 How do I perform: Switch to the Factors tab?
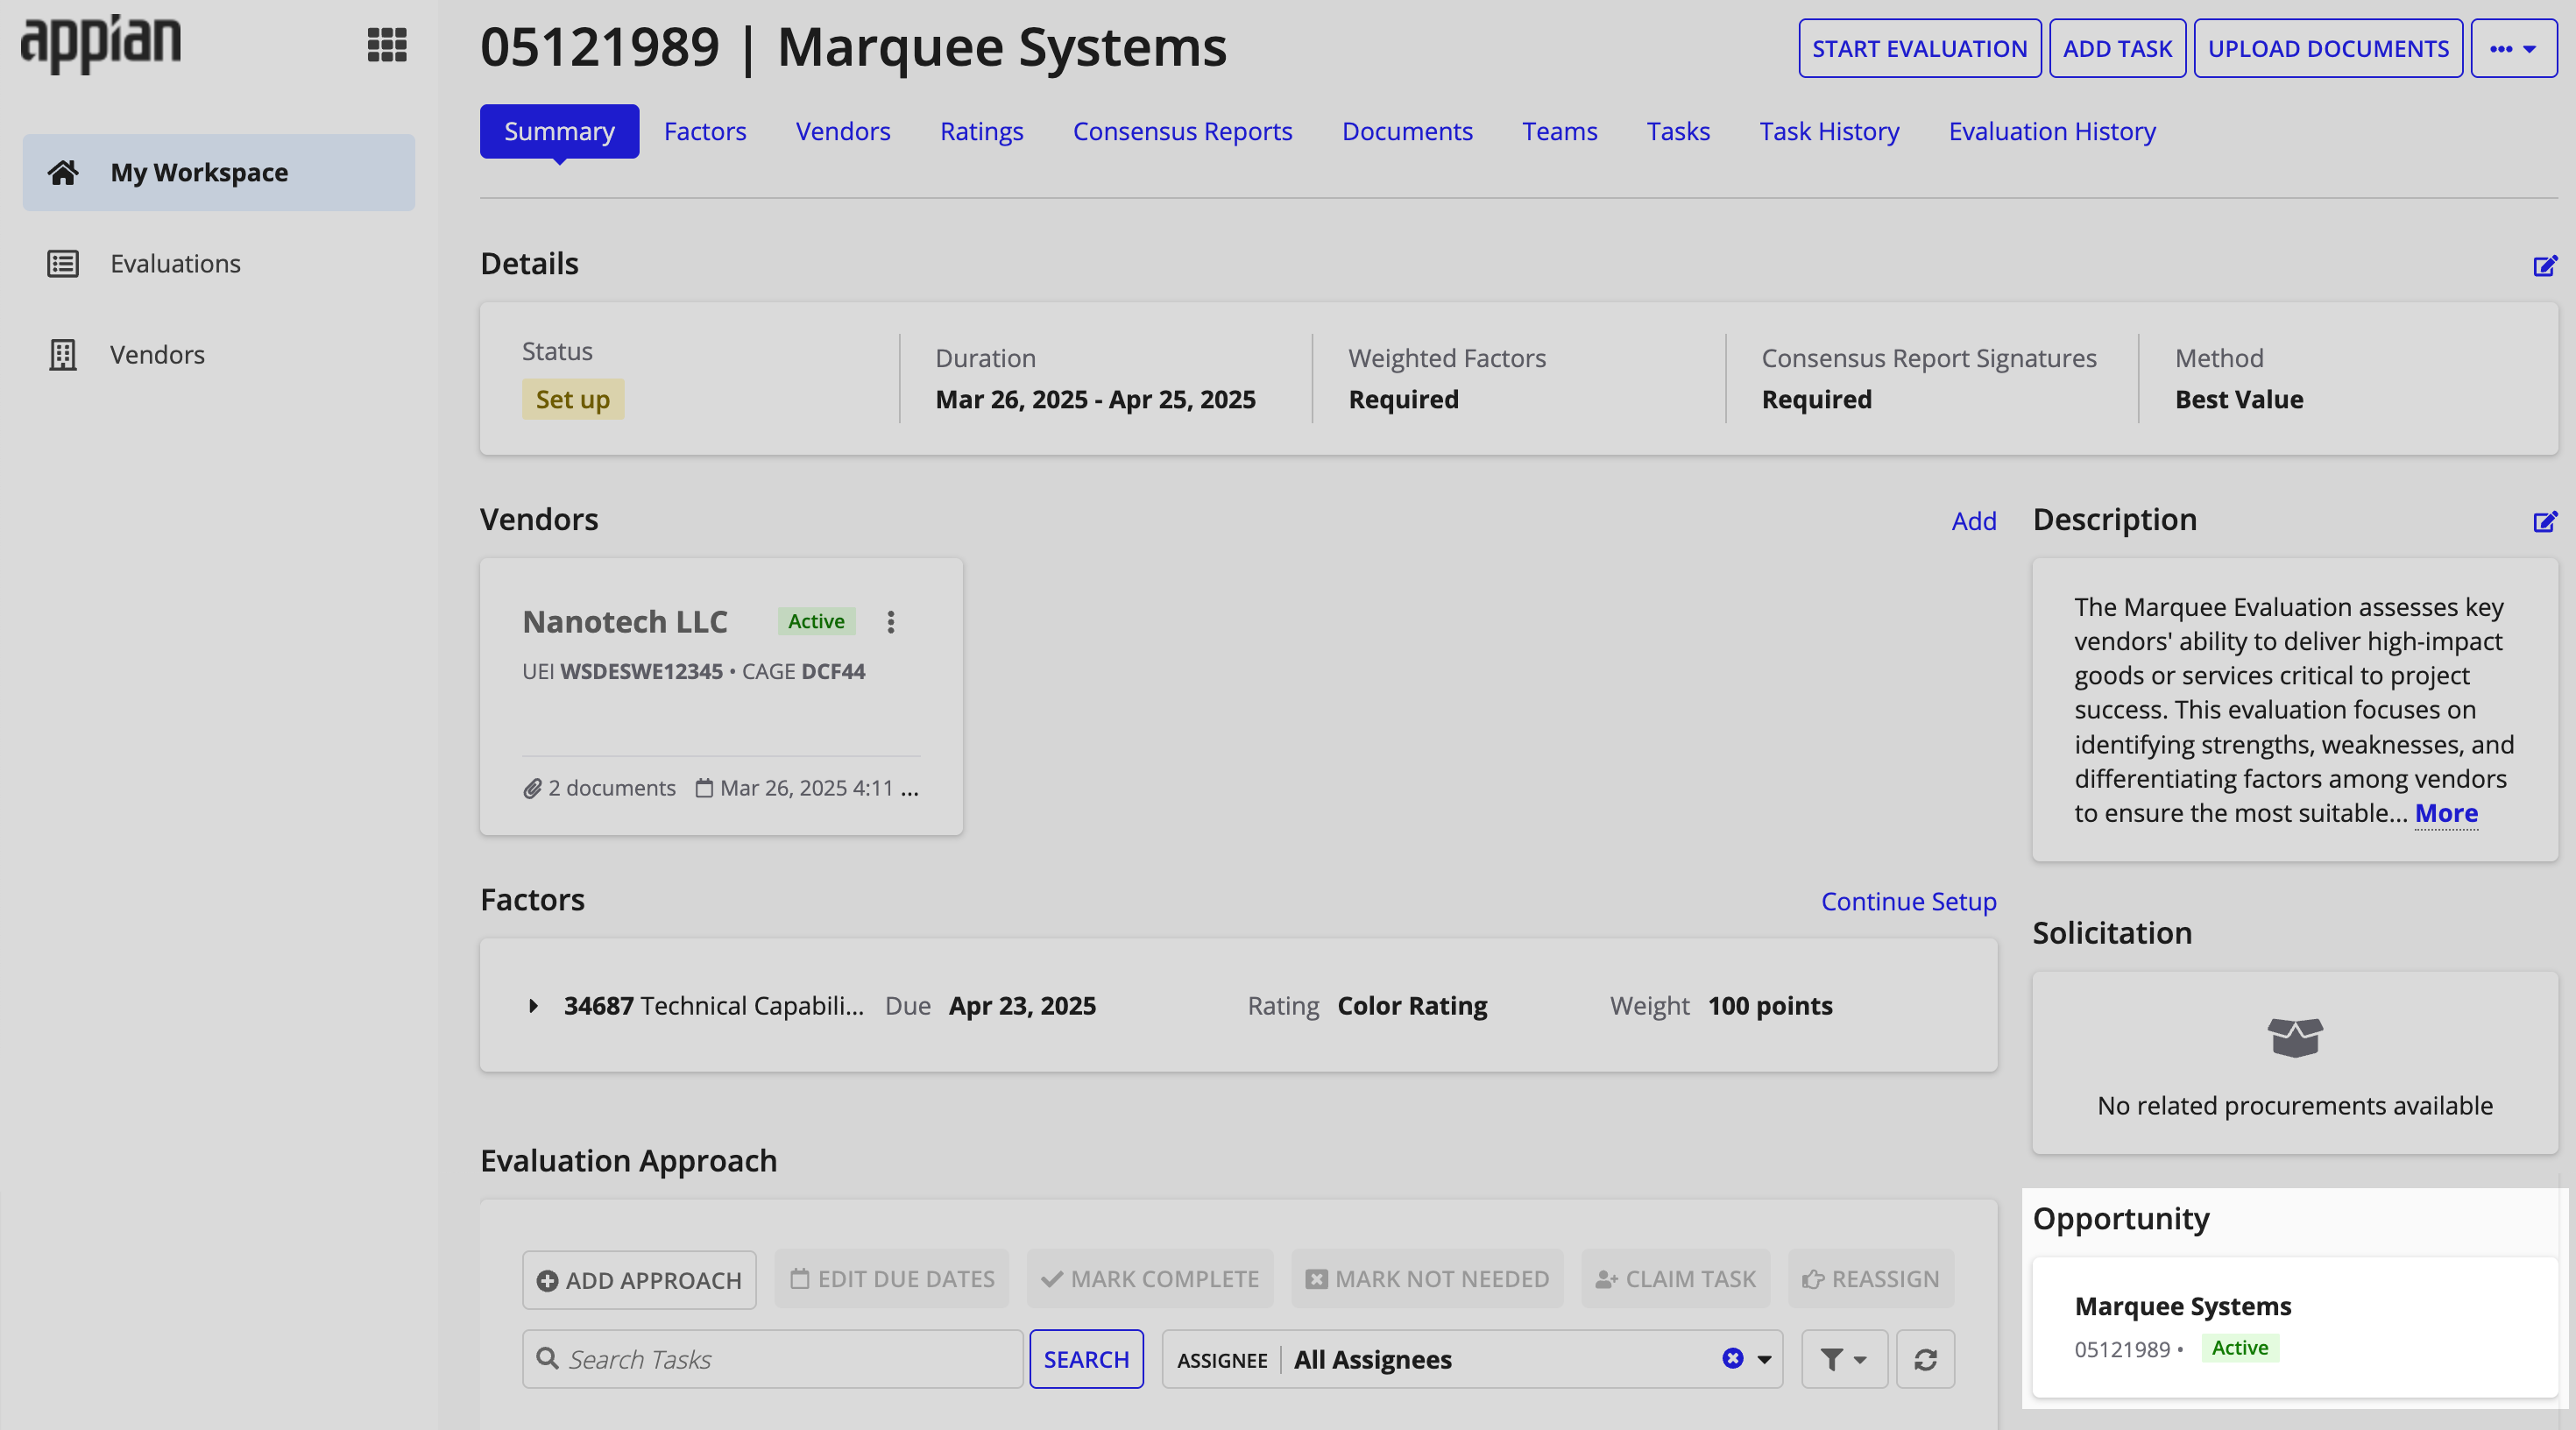coord(705,131)
